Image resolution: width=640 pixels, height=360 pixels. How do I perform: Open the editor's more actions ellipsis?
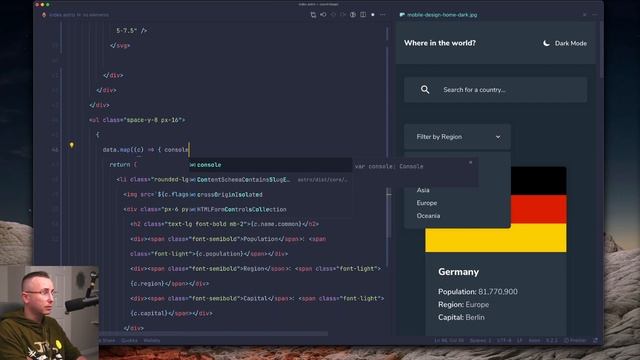pyautogui.click(x=382, y=15)
